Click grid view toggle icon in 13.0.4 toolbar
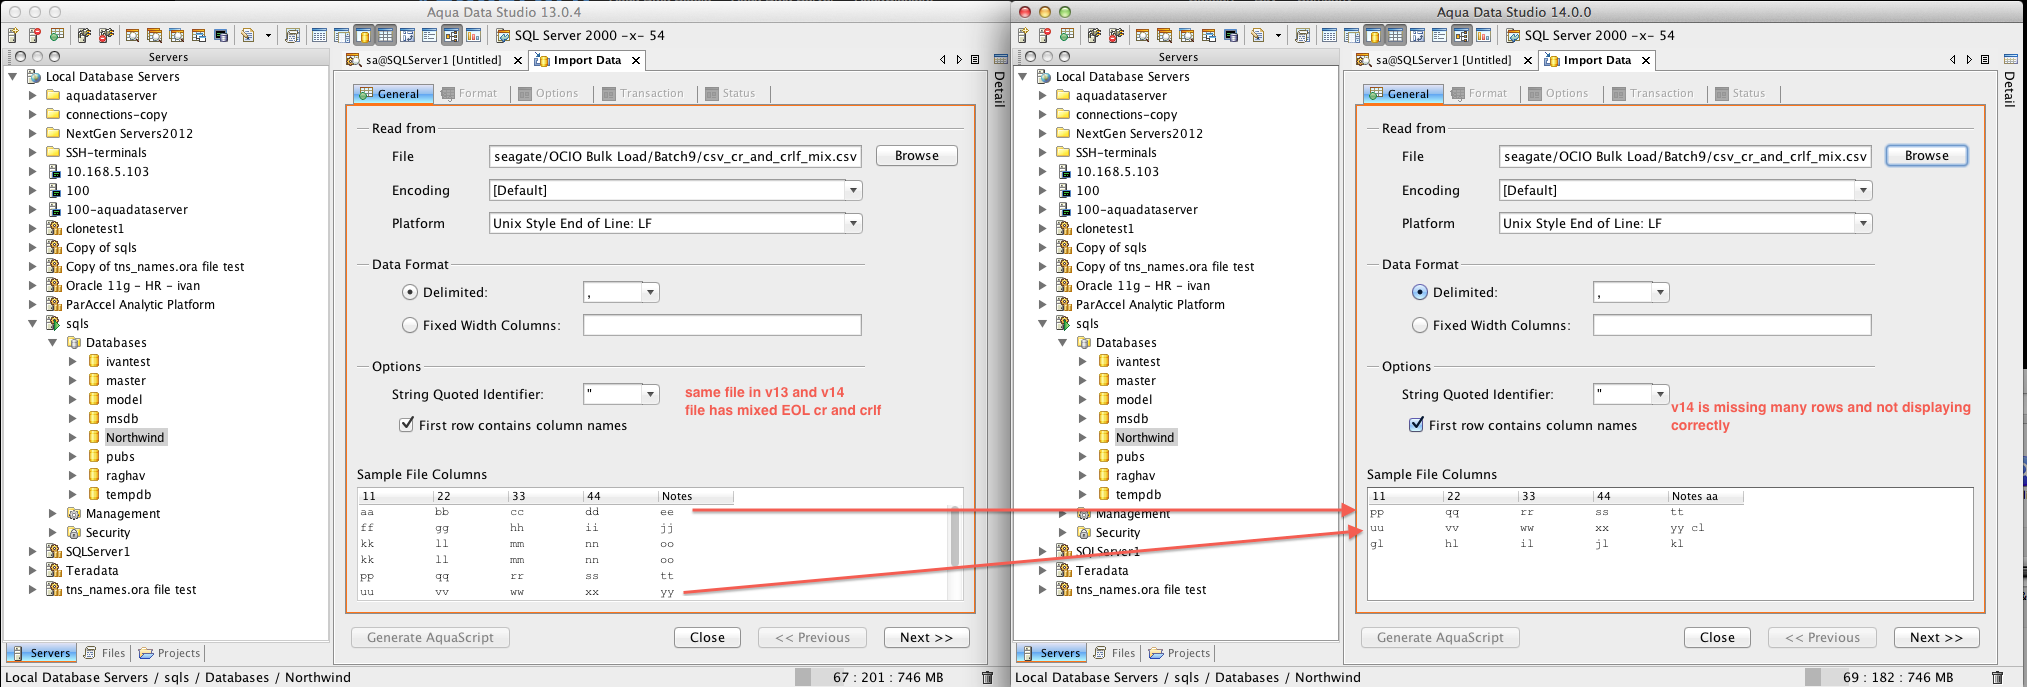 385,35
